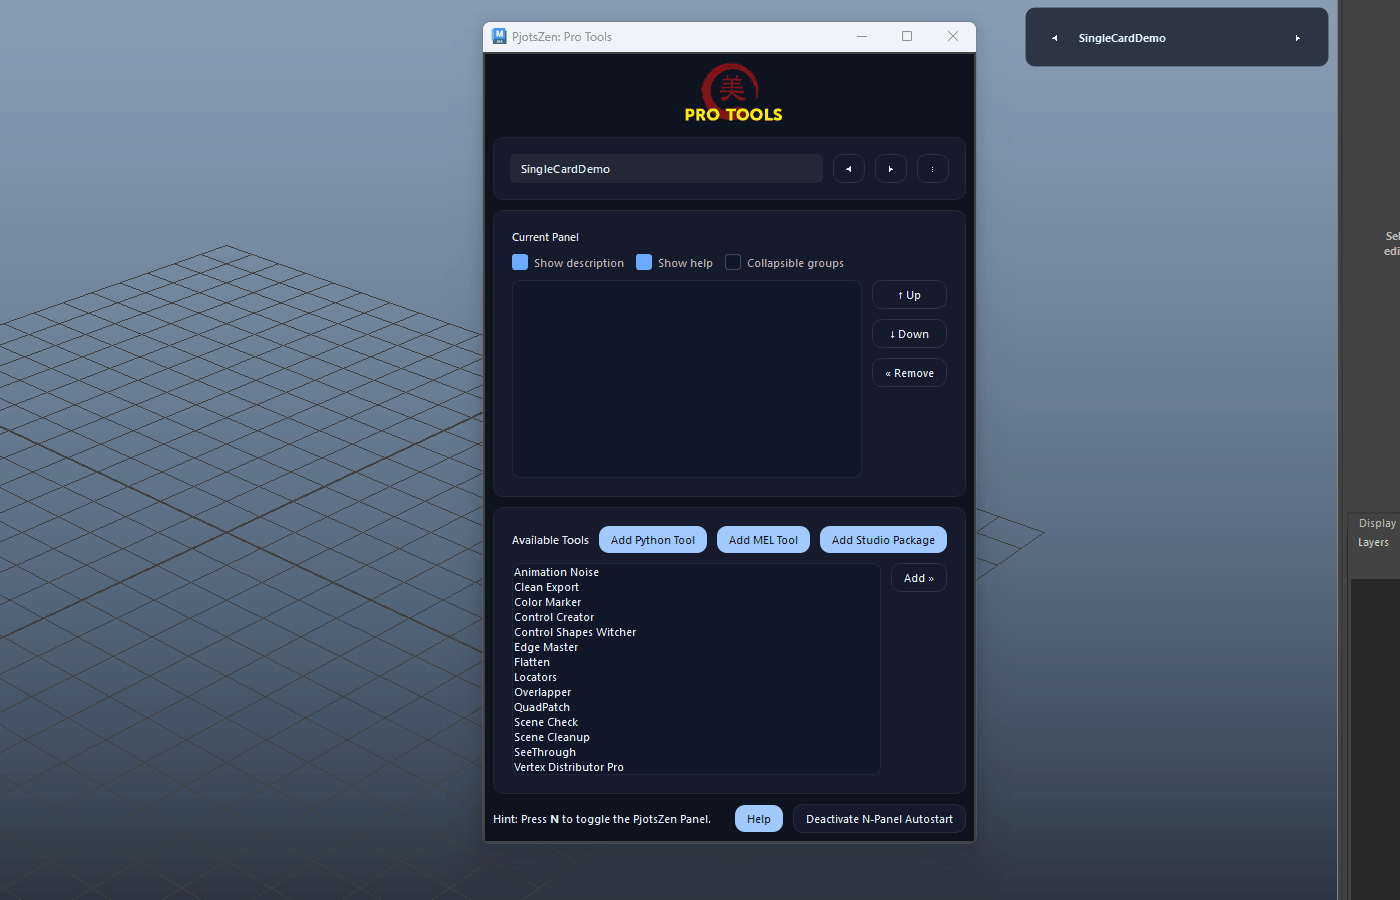Screen dimensions: 1400x900
Task: Click Maya icon in the window title bar
Action: [499, 36]
